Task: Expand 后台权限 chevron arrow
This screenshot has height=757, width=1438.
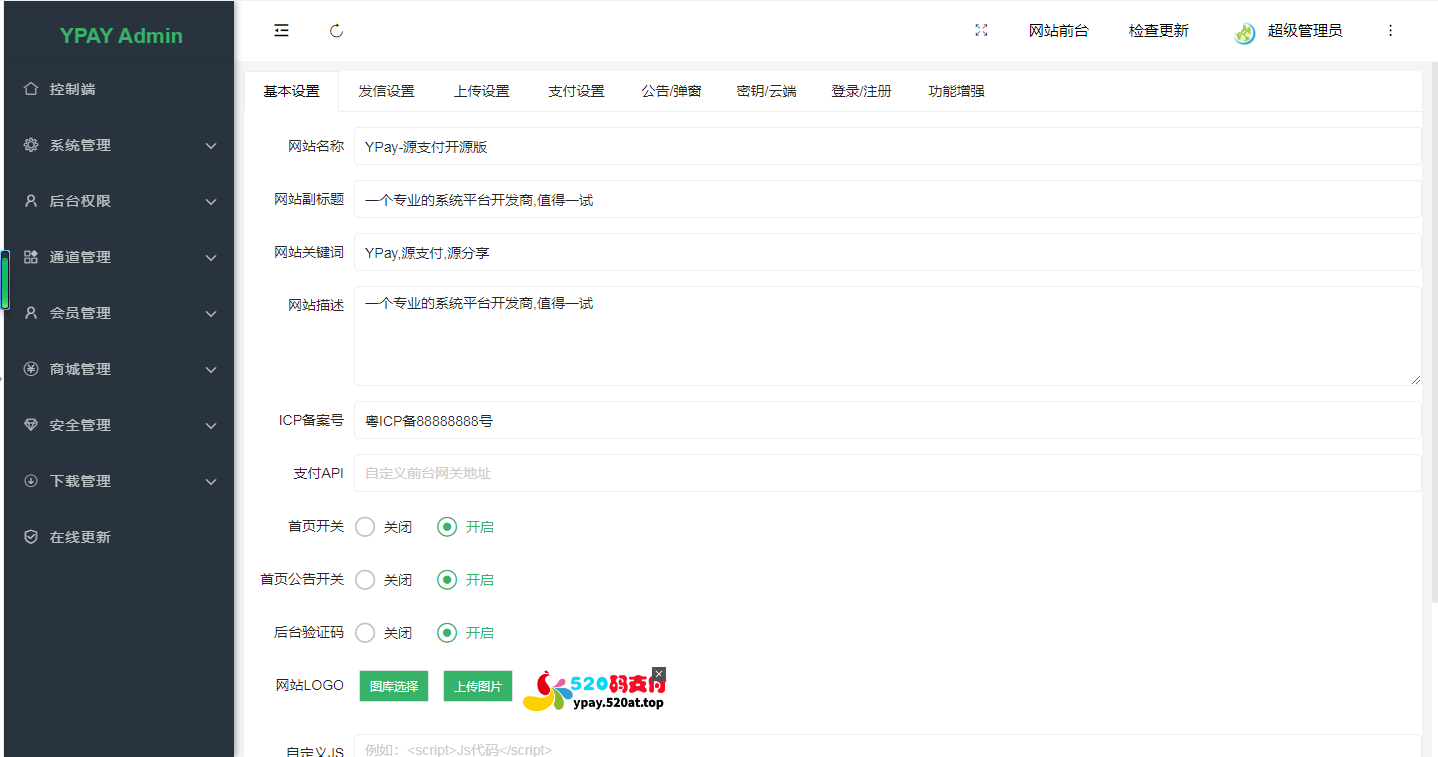Action: click(x=211, y=202)
